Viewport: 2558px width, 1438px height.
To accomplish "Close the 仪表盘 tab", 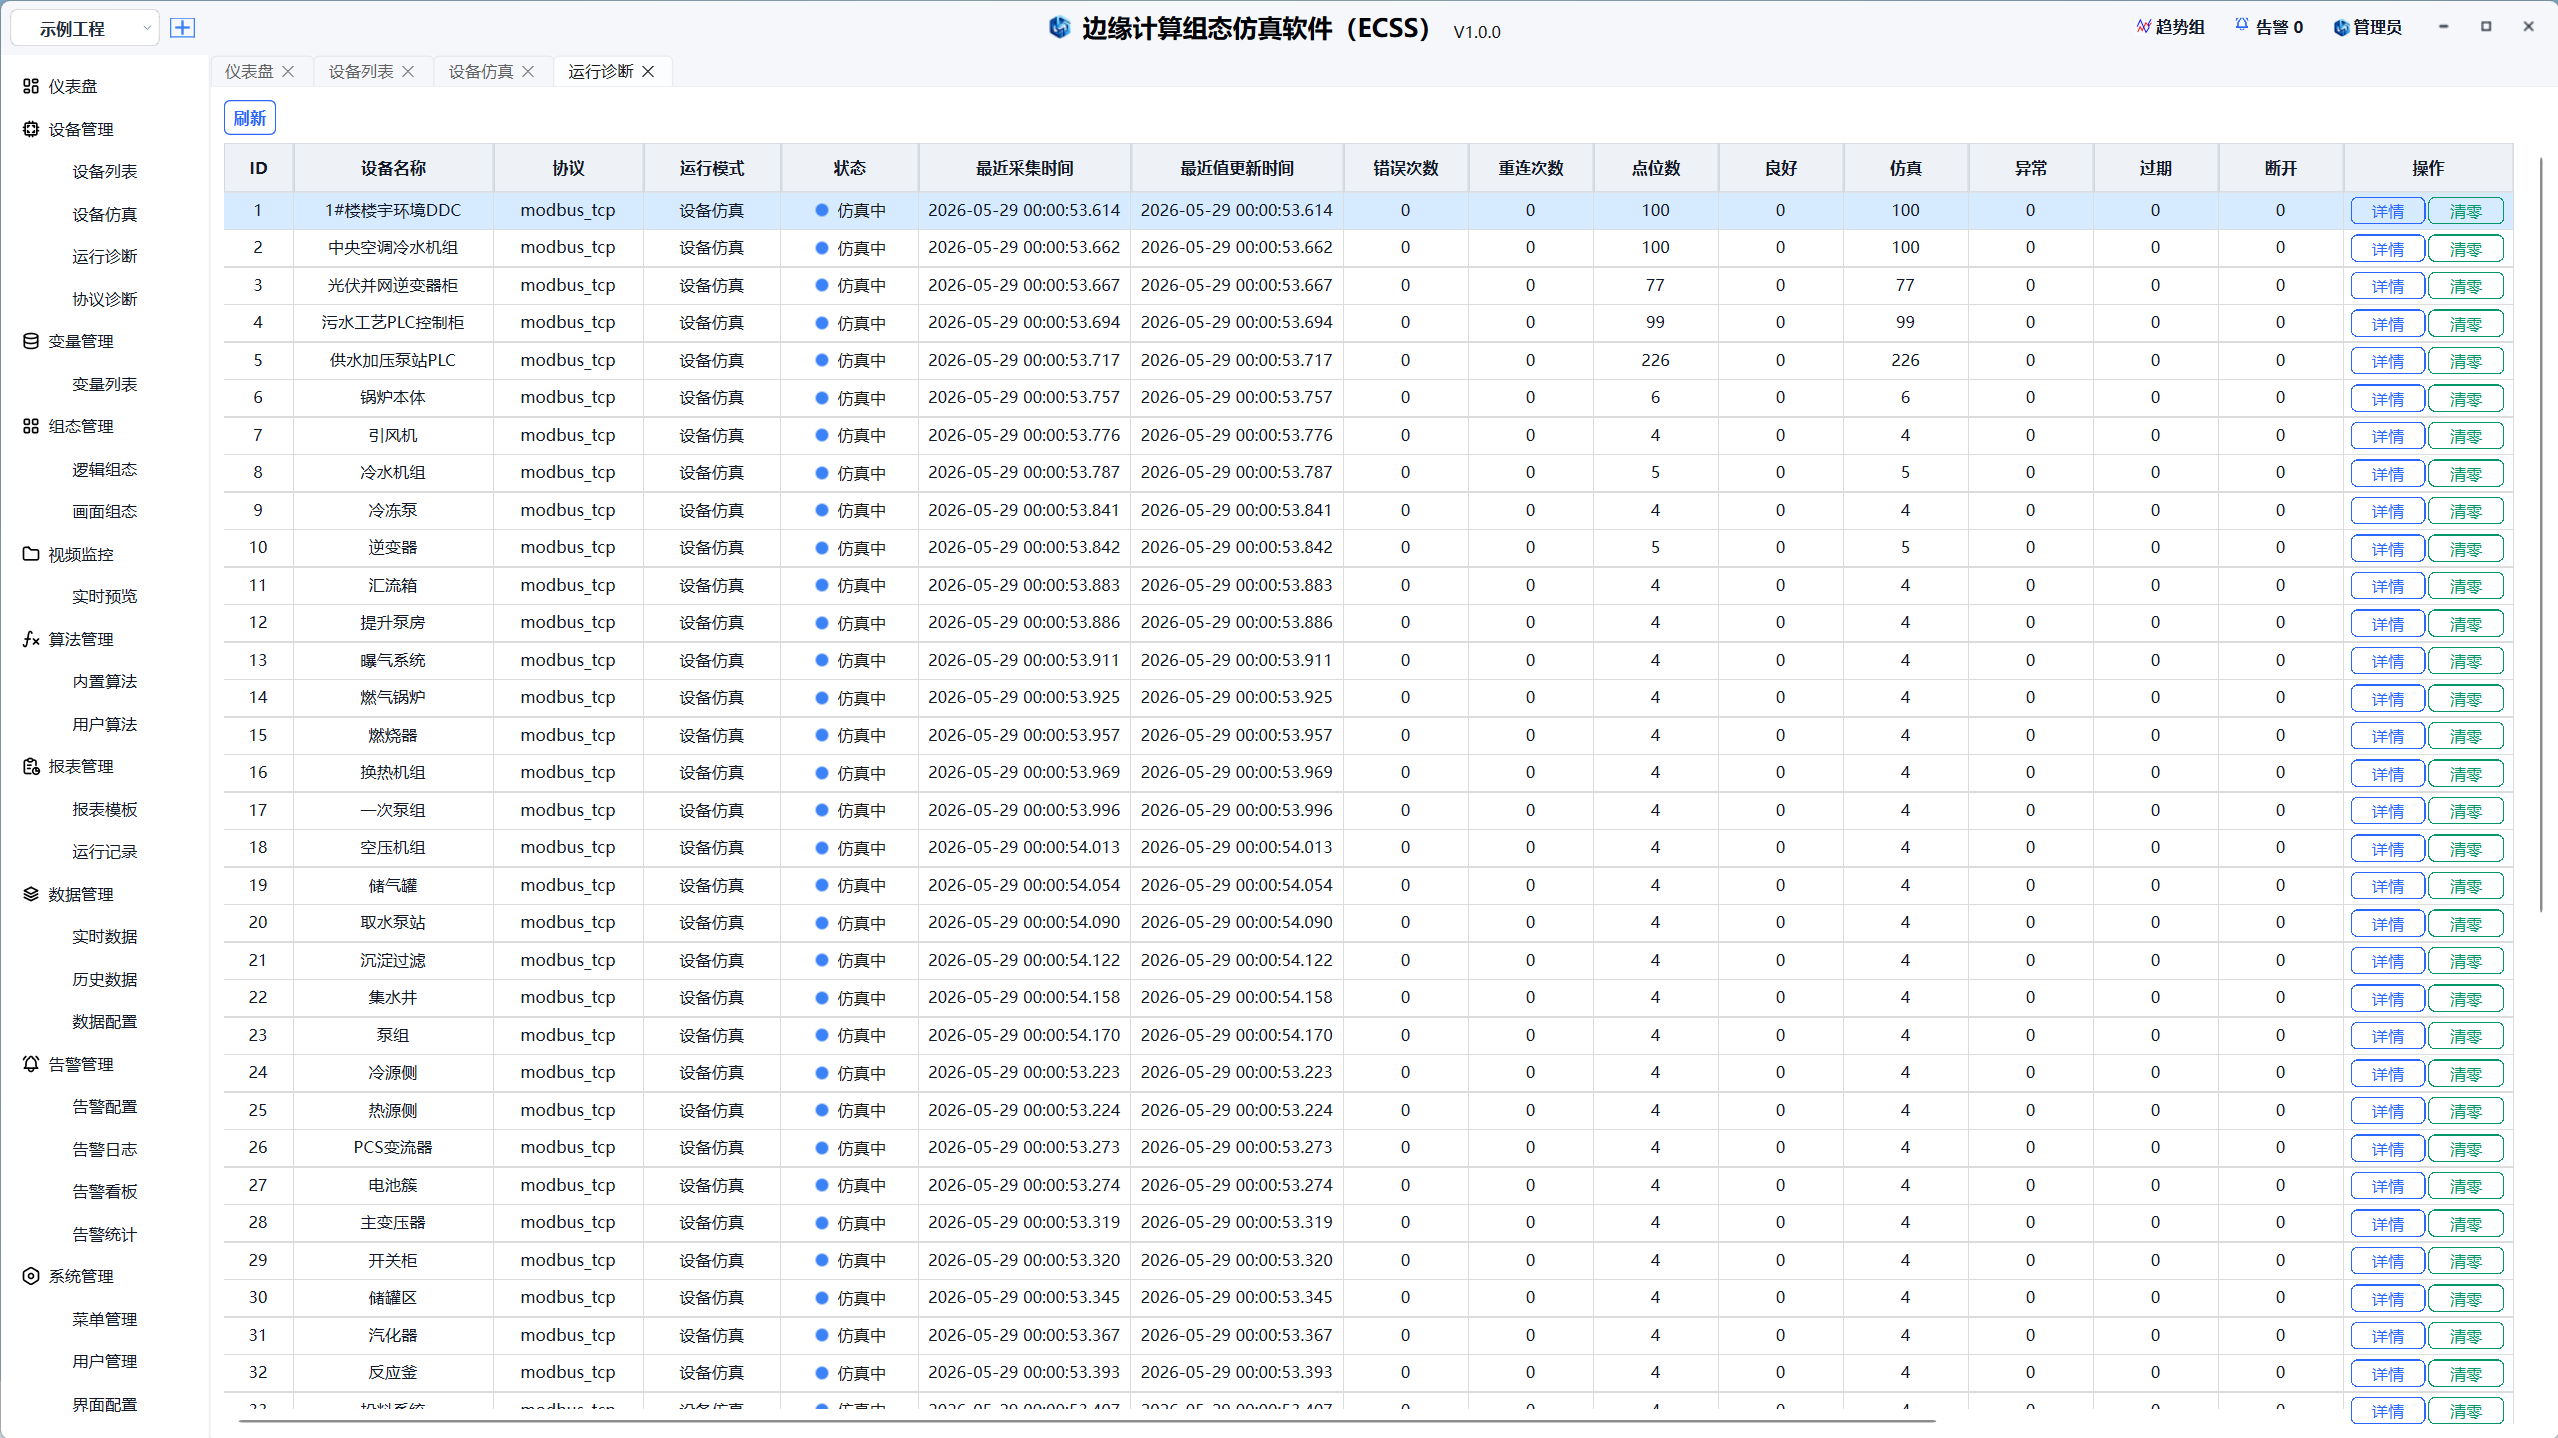I will point(288,72).
